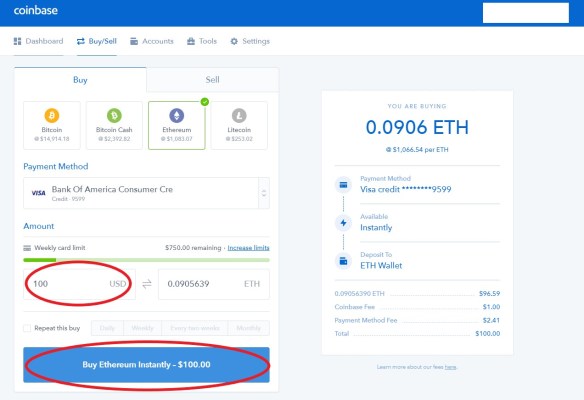Select the Monthly repeat option
This screenshot has width=584, height=400.
click(248, 328)
